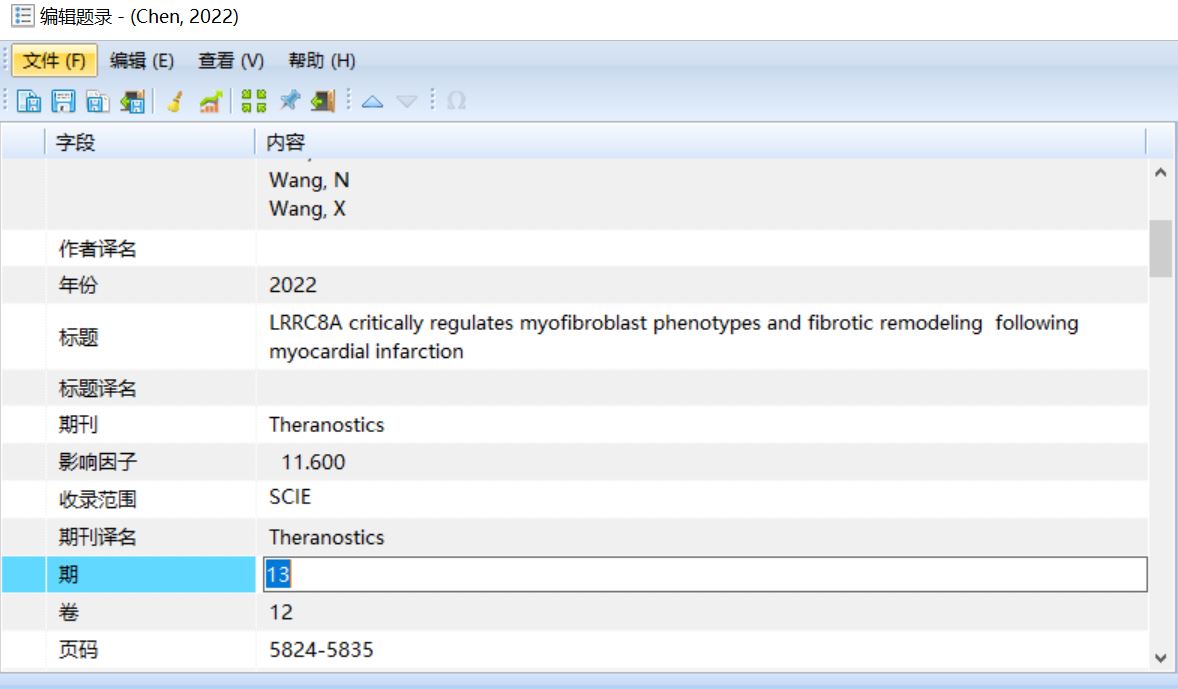This screenshot has height=689, width=1178.
Task: Click the 期刊 value Theranostics
Action: coord(327,425)
